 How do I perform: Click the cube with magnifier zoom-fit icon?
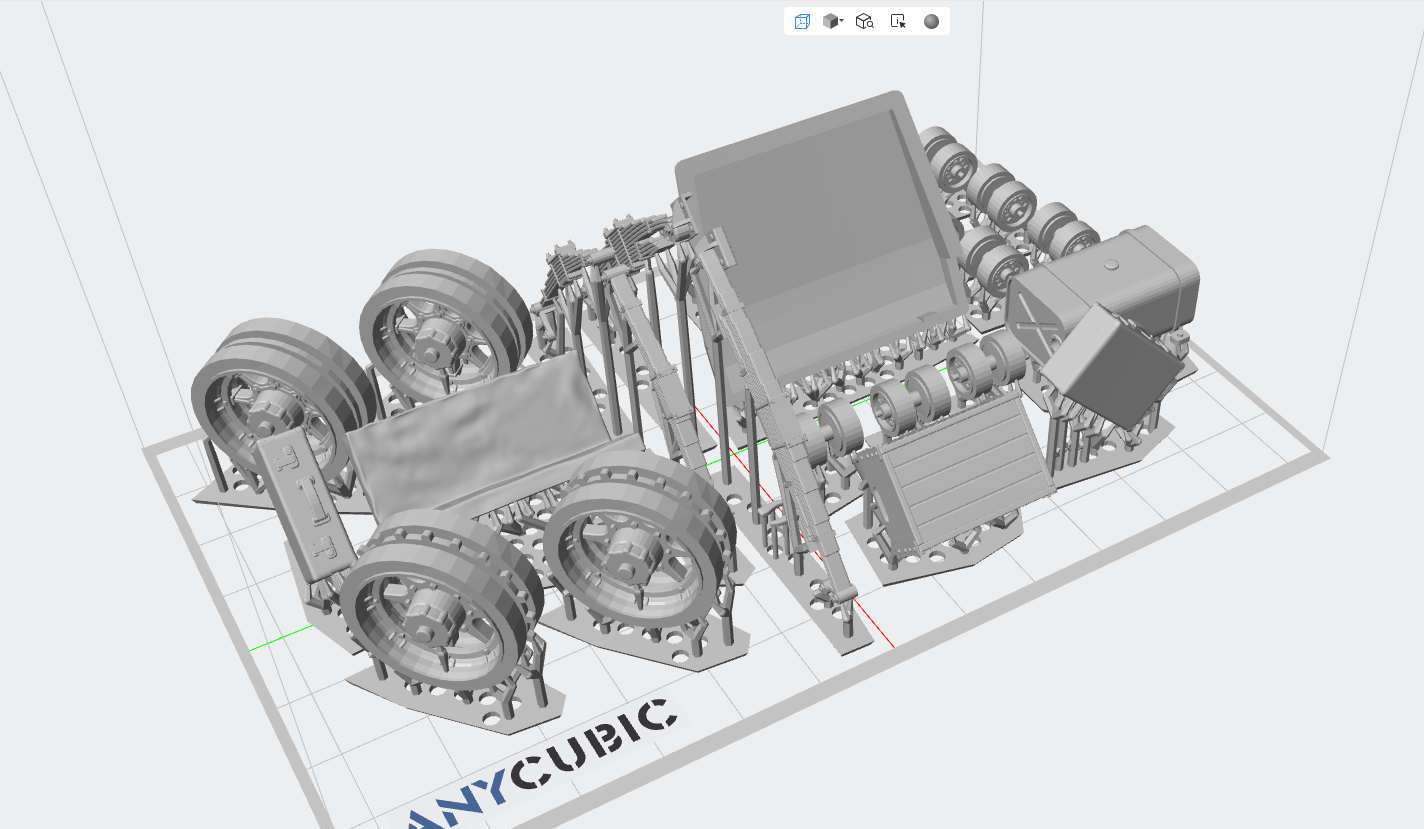(865, 22)
